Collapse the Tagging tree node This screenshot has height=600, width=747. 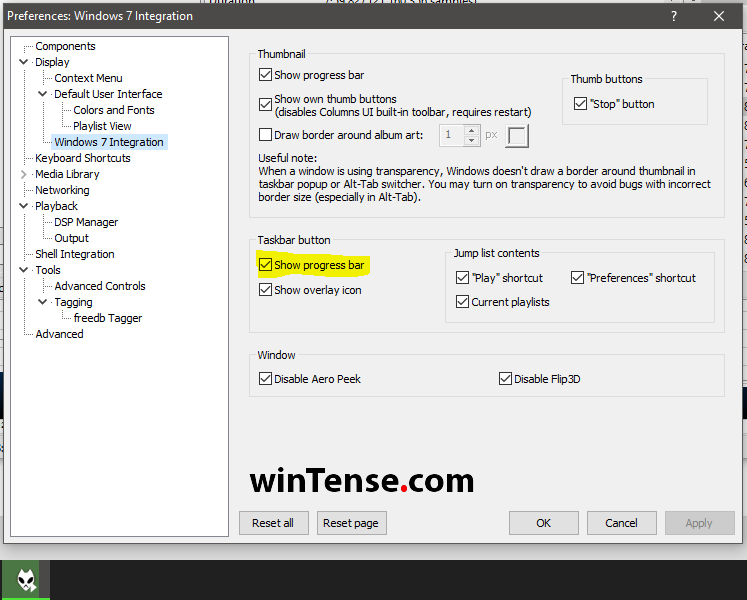point(42,302)
